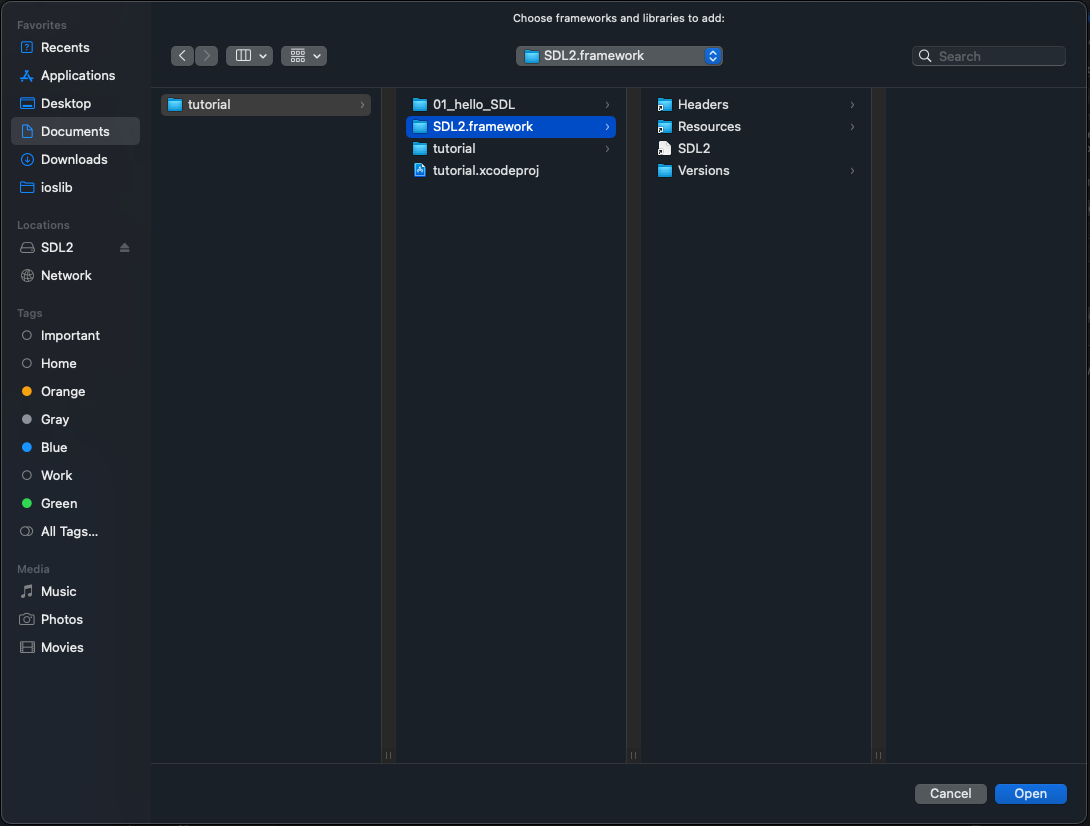1090x826 pixels.
Task: Select the Headers folder
Action: (755, 104)
